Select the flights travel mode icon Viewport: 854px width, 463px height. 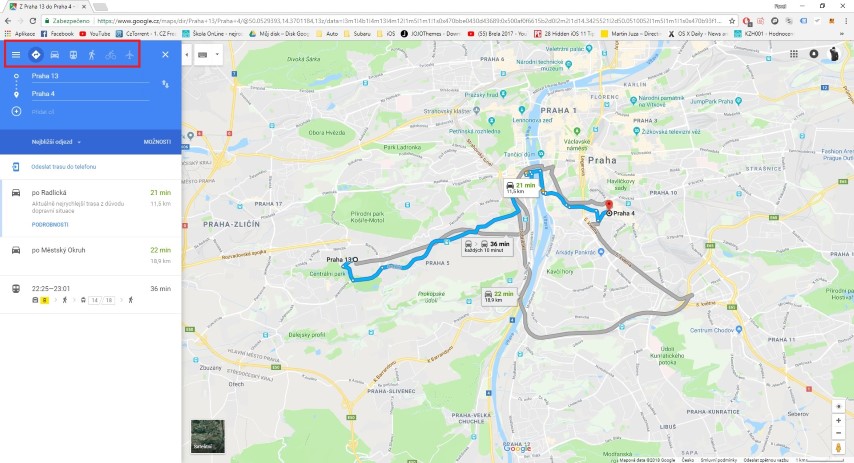[129, 54]
